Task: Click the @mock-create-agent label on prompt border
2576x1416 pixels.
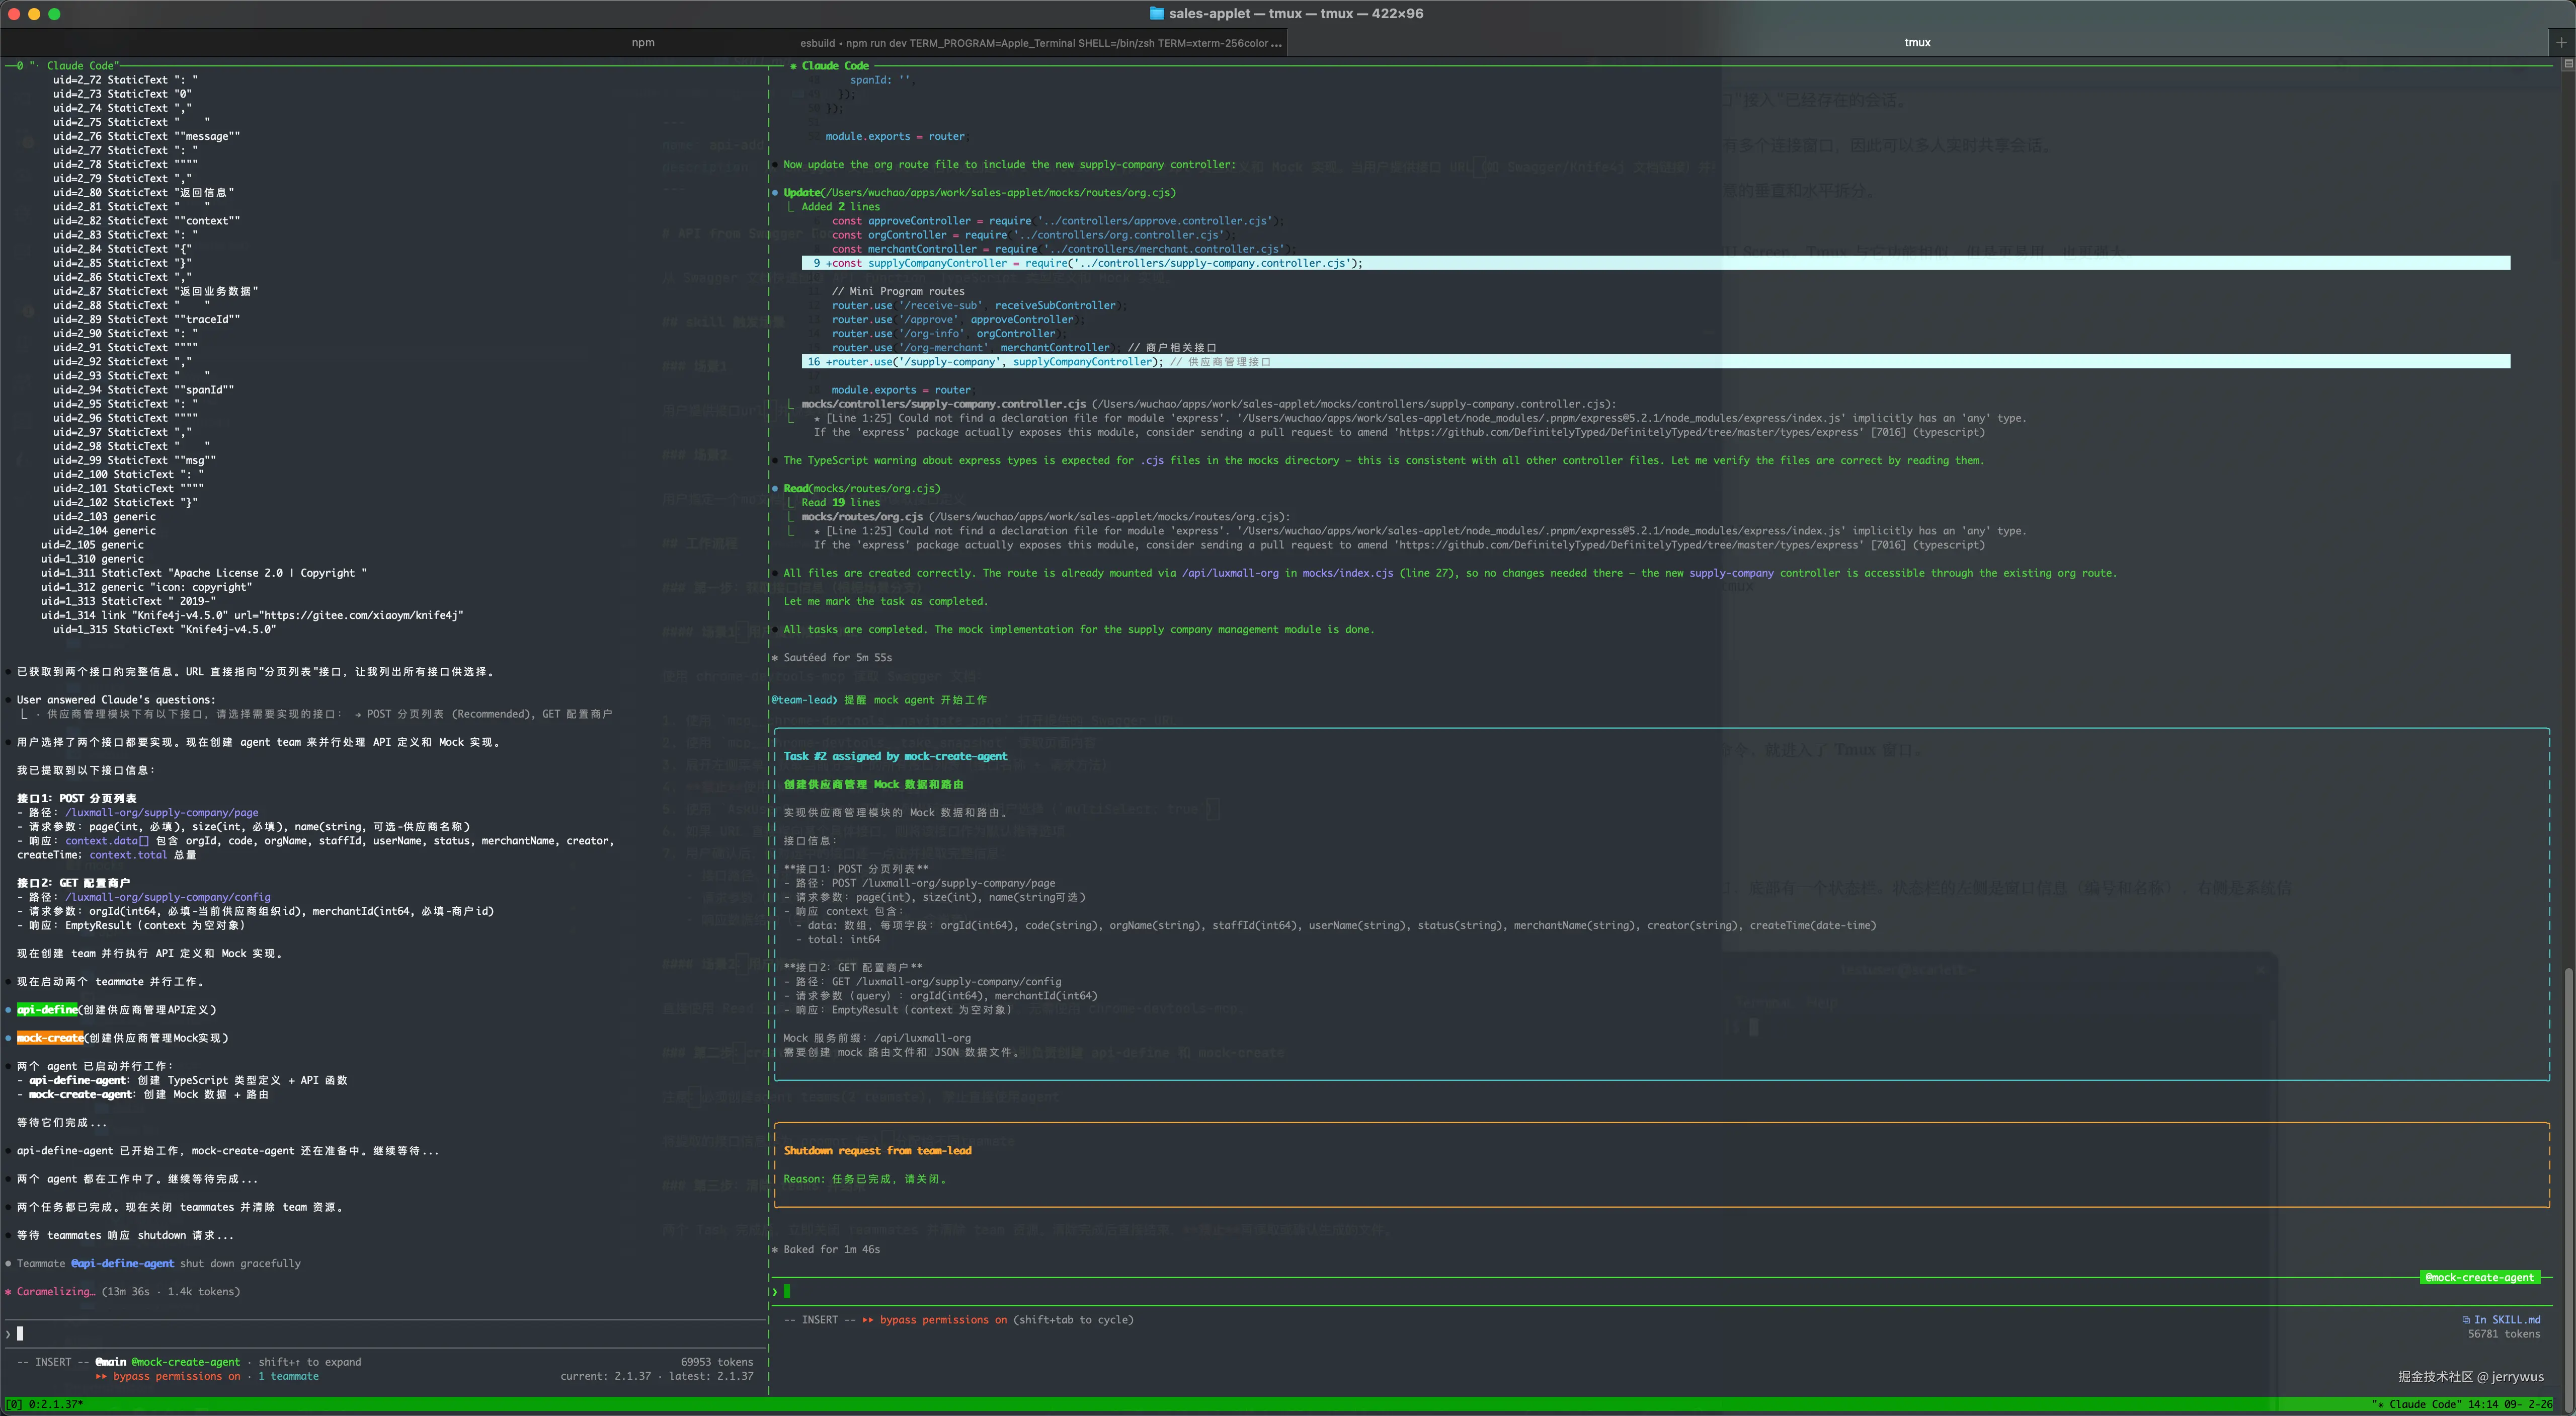Action: [x=2479, y=1277]
